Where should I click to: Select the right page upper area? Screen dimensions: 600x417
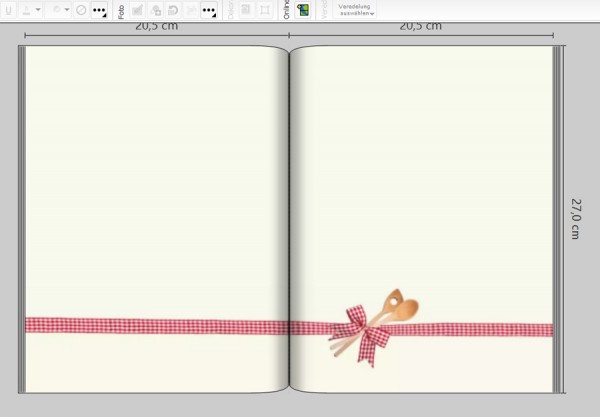pos(420,150)
